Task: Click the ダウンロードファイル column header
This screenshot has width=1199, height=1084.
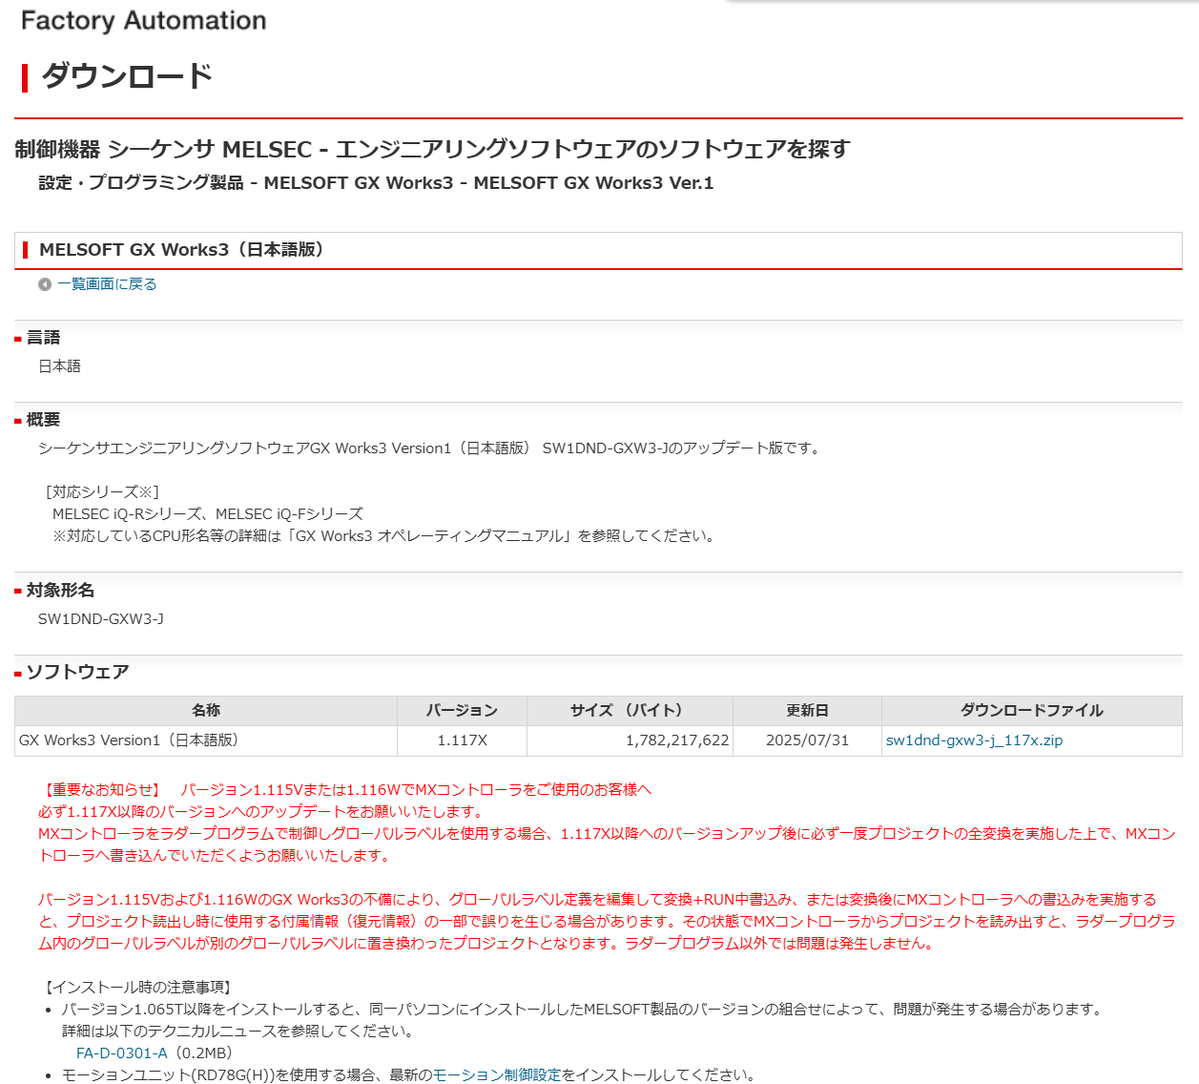Action: pyautogui.click(x=1032, y=711)
